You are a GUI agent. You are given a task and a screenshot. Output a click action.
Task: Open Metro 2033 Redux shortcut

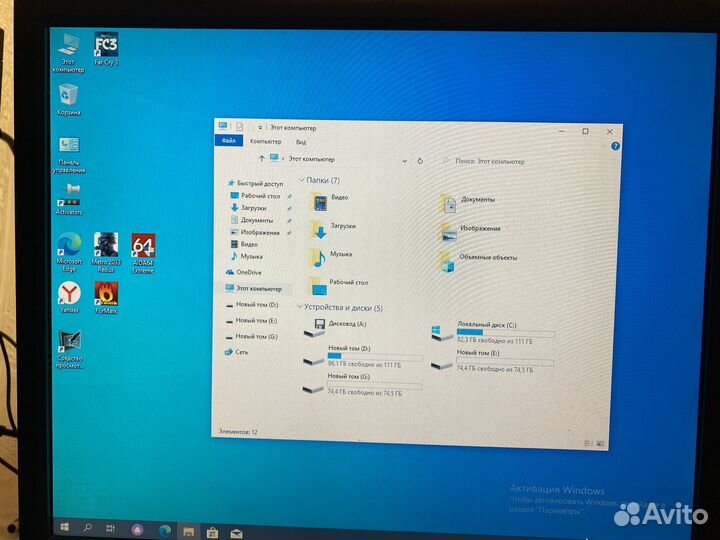[x=106, y=248]
